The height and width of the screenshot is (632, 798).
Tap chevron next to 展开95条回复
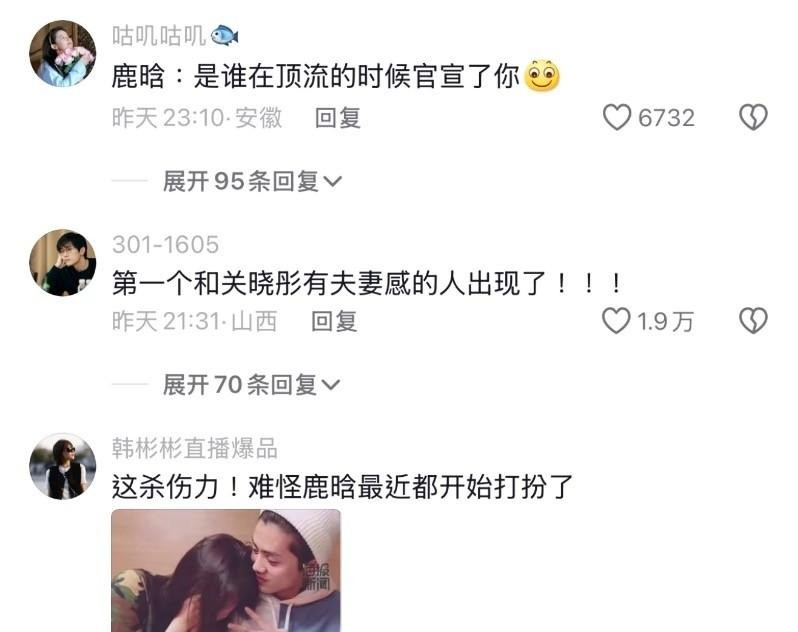(x=332, y=182)
